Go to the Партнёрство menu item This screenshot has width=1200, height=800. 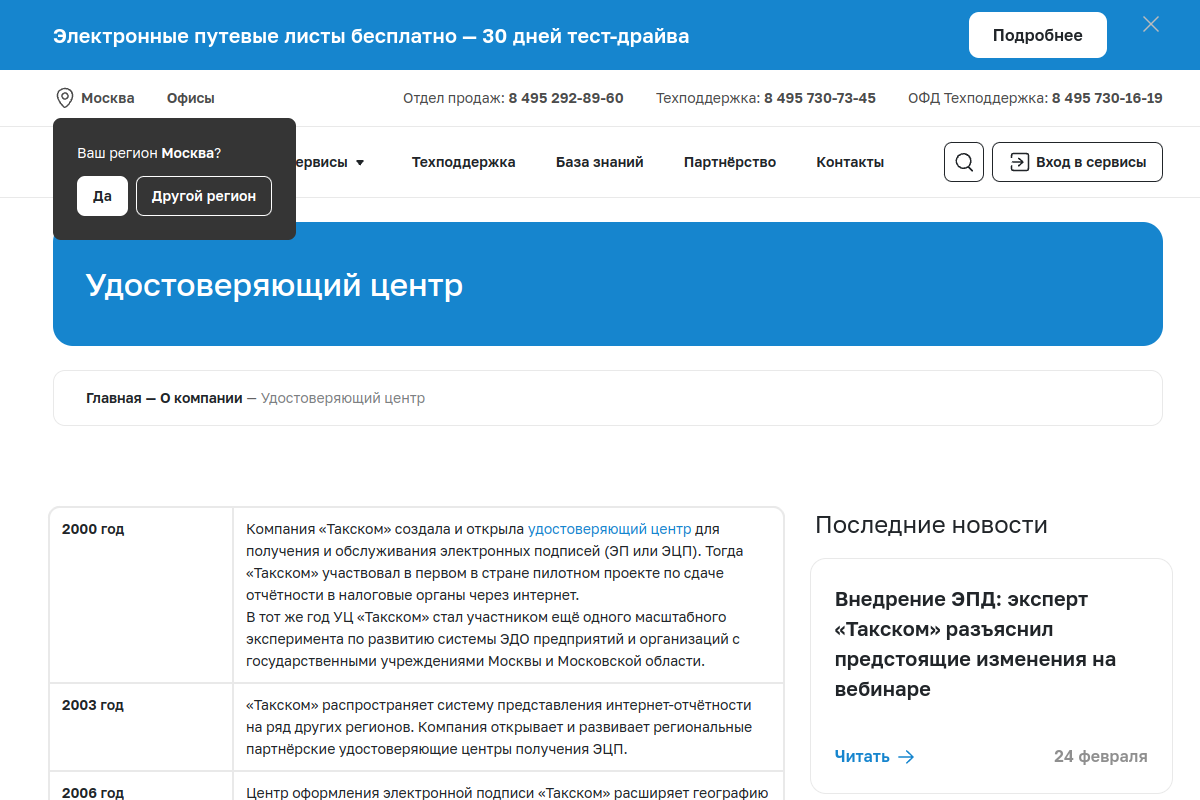pos(730,162)
